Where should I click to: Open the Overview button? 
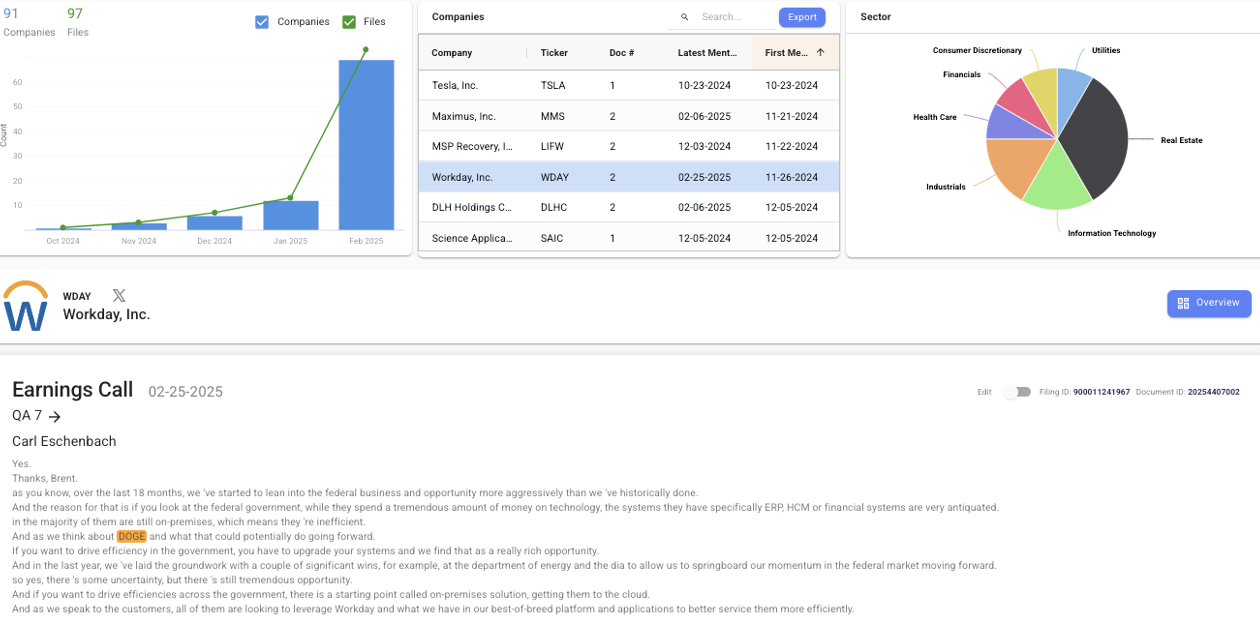pyautogui.click(x=1208, y=303)
